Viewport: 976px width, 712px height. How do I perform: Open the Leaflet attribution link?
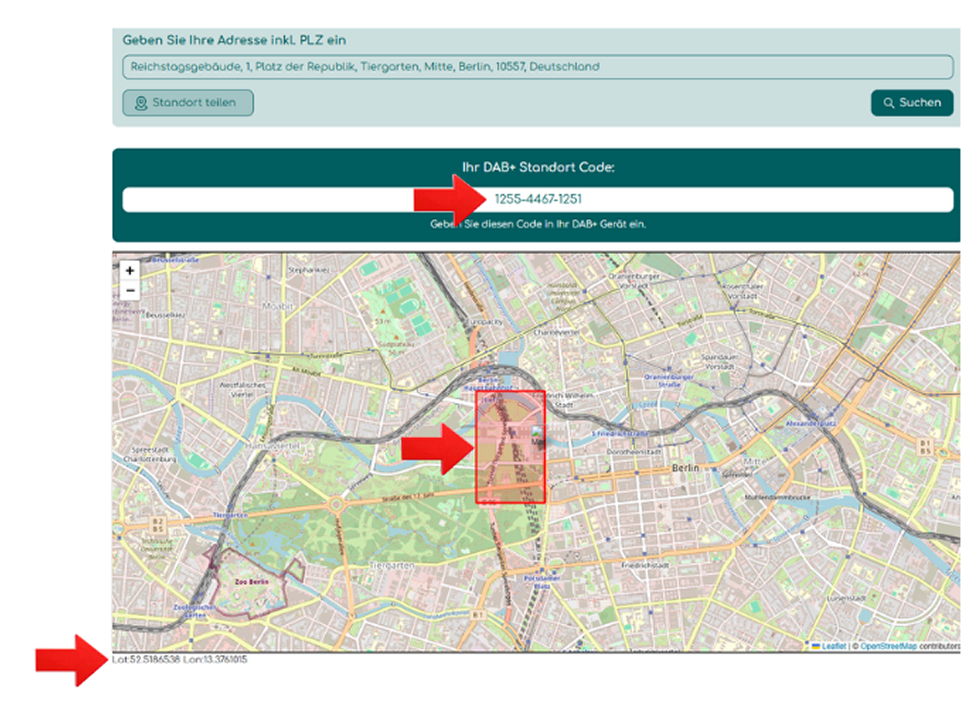833,646
